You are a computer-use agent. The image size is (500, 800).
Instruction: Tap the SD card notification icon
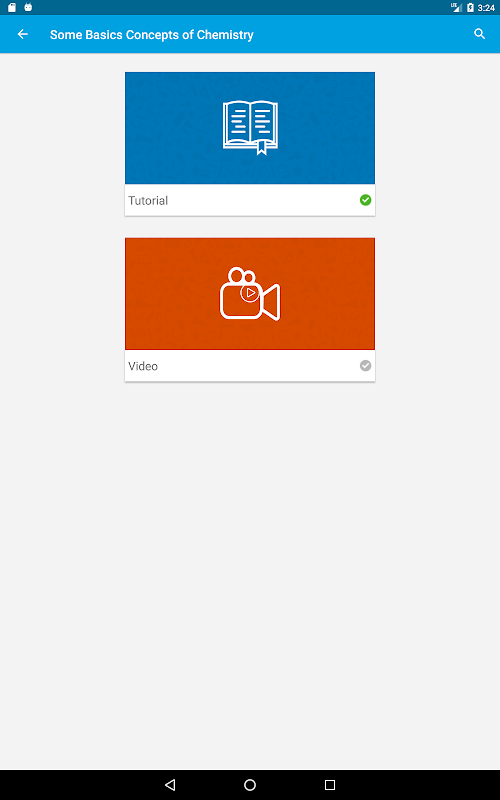click(12, 7)
